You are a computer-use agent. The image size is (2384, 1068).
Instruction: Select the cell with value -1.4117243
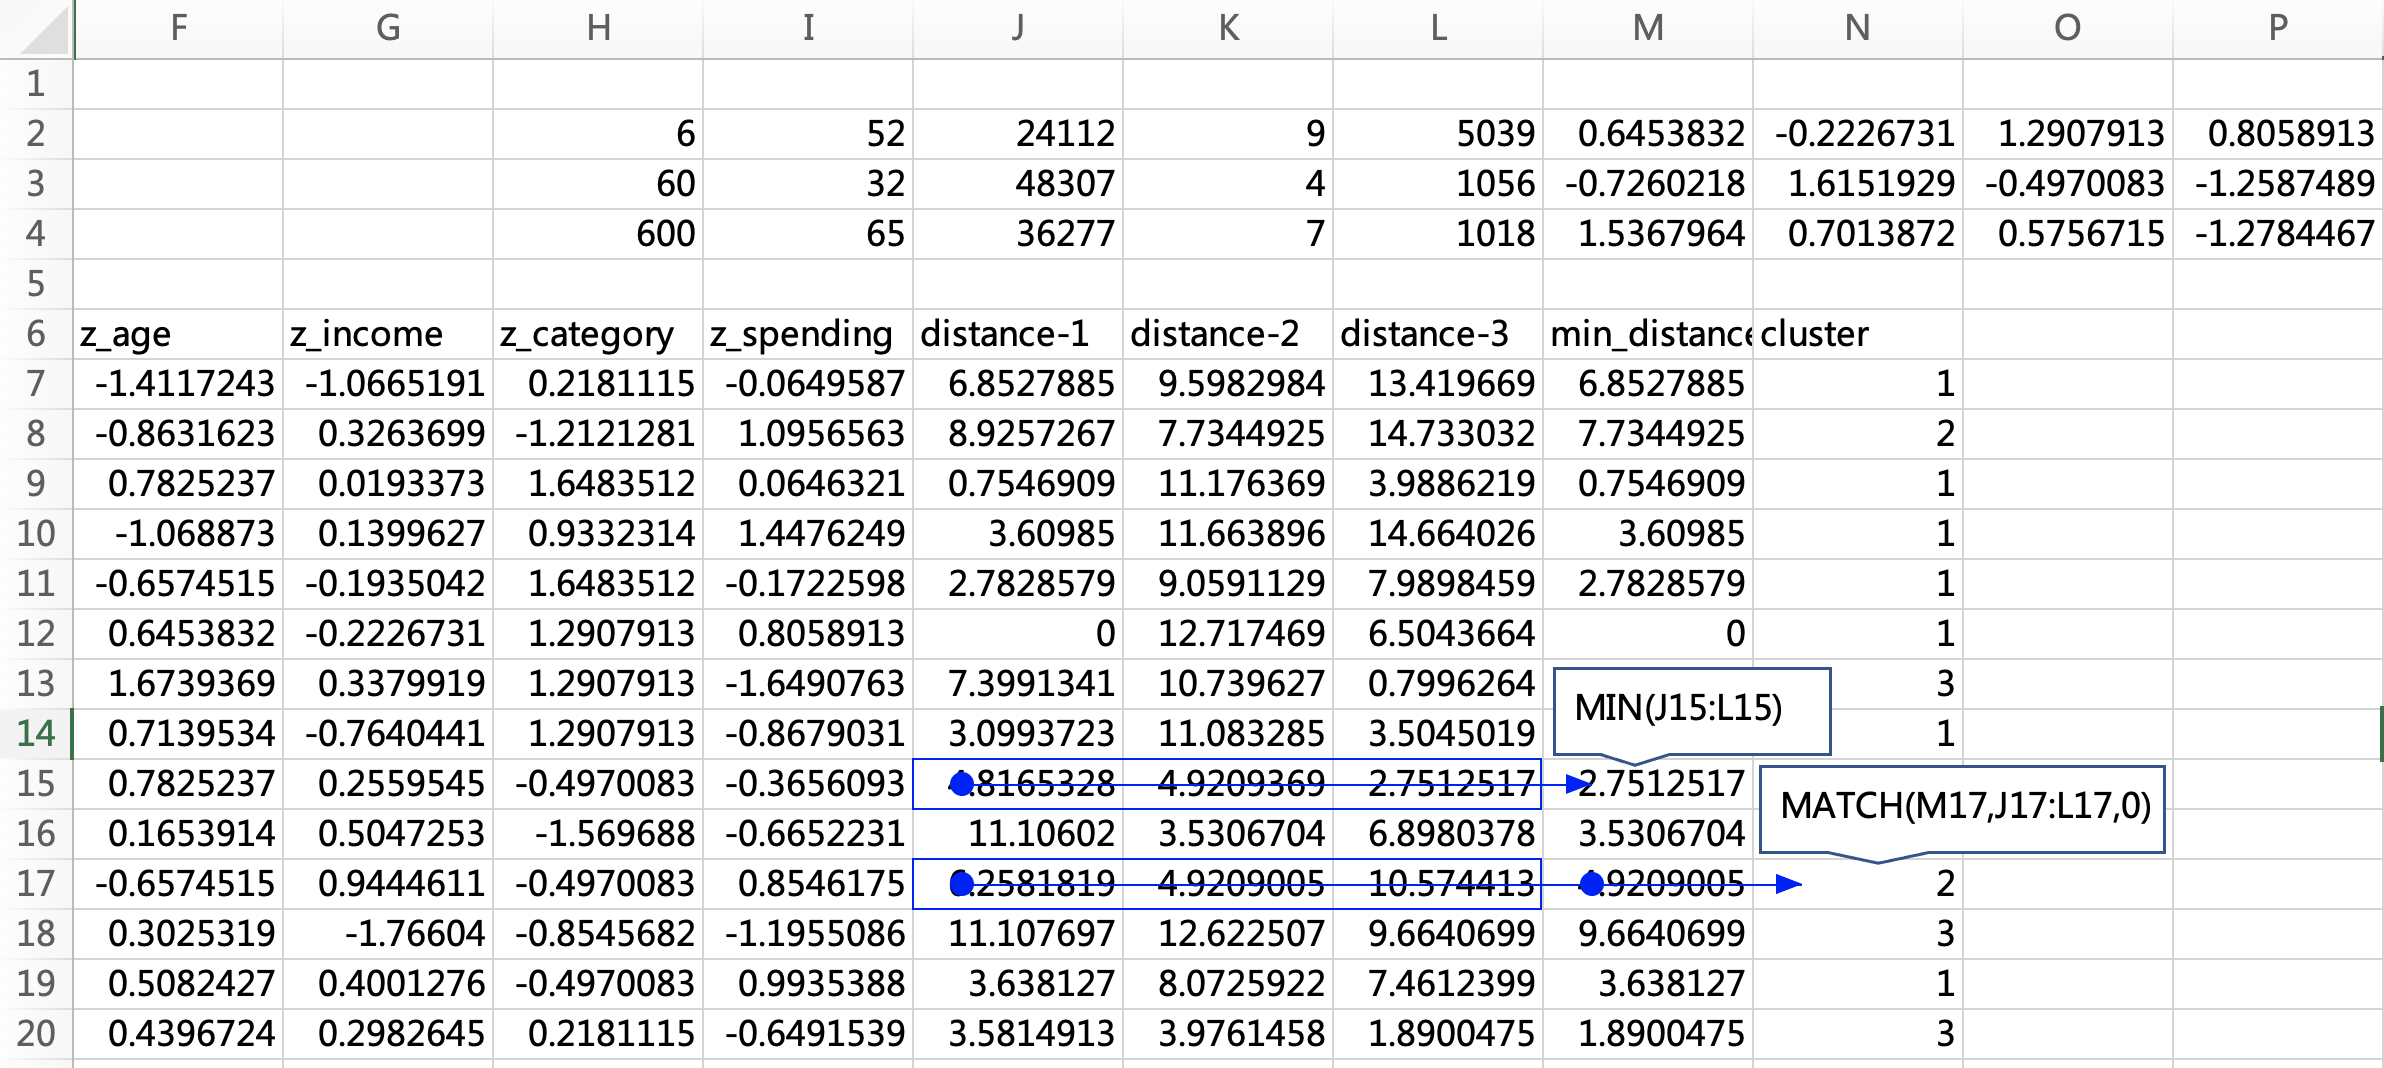pos(179,384)
